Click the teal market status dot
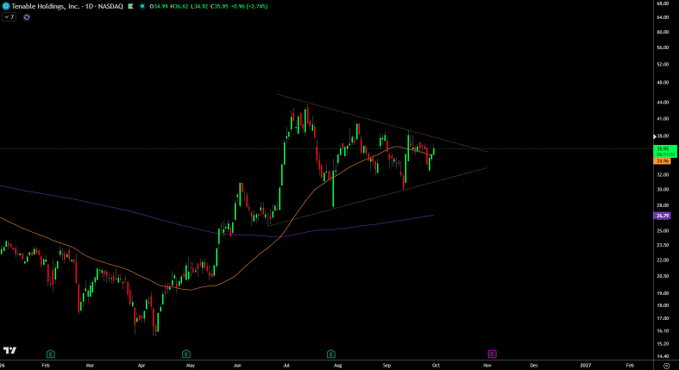679x370 pixels. [142, 6]
